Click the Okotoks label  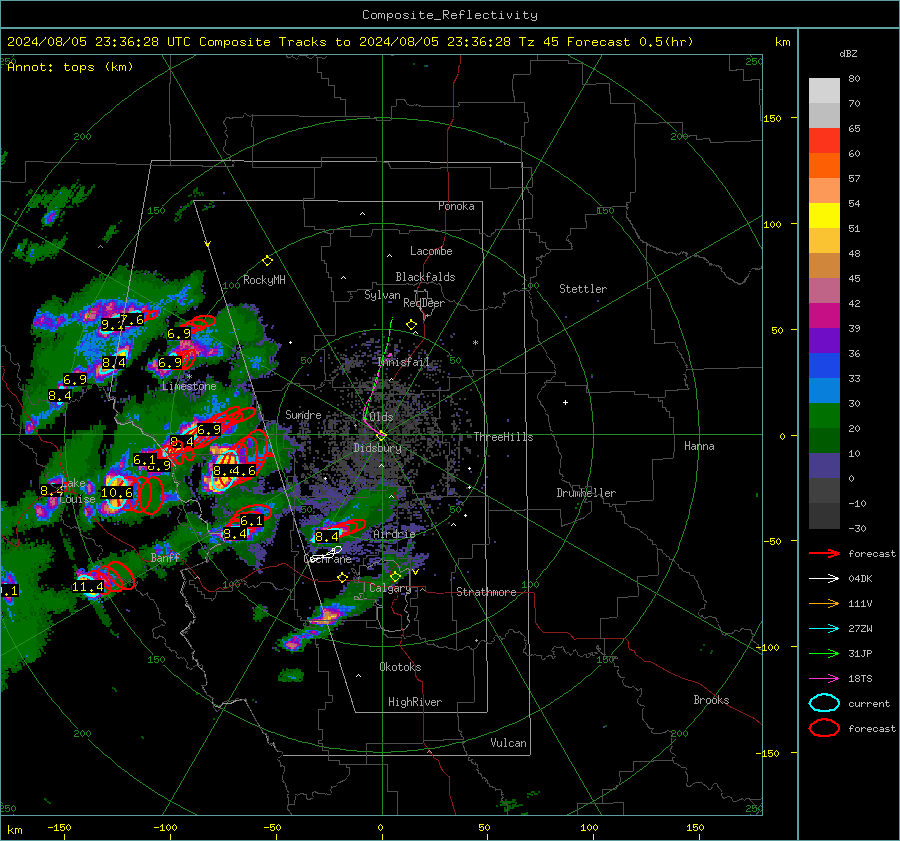[x=400, y=667]
